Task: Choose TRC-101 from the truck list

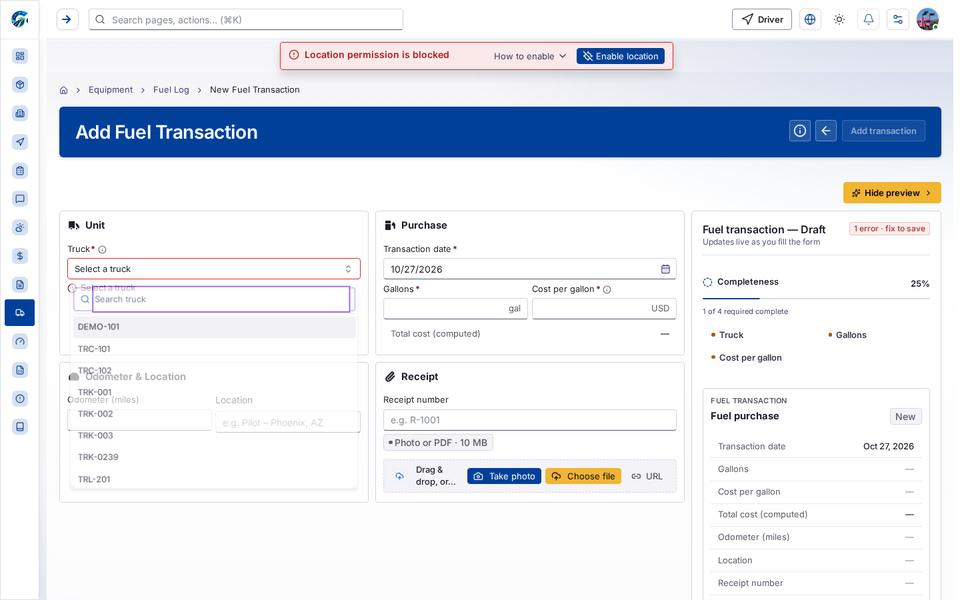Action: point(214,349)
